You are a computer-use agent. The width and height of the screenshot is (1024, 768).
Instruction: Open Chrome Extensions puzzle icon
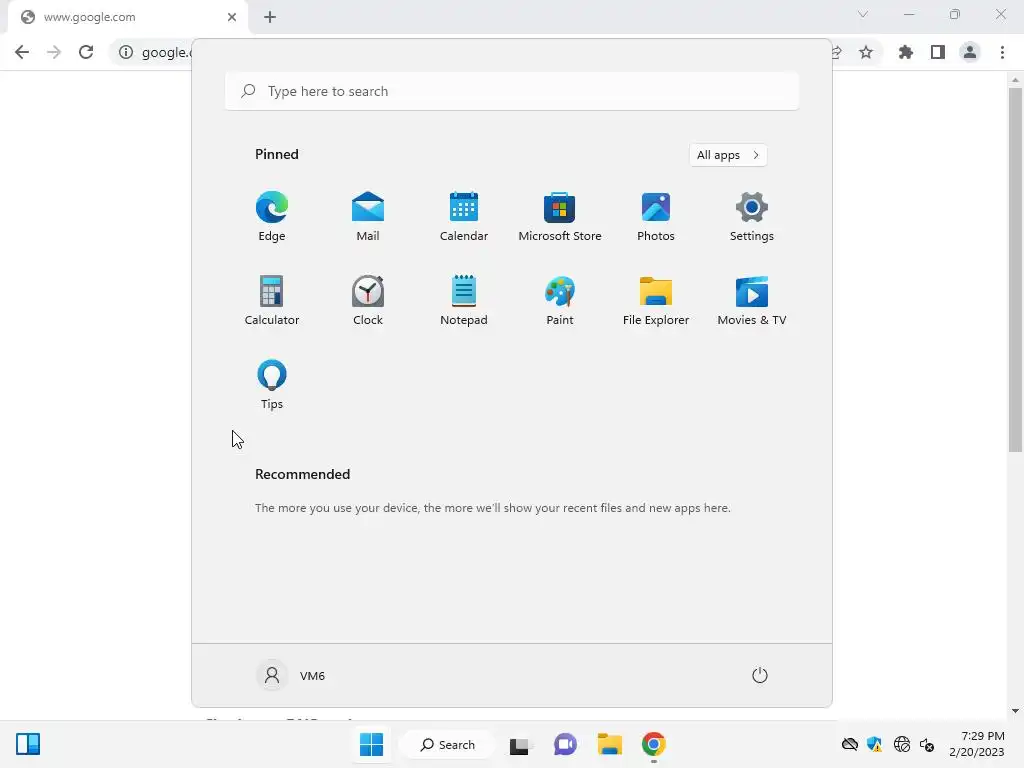pyautogui.click(x=906, y=52)
